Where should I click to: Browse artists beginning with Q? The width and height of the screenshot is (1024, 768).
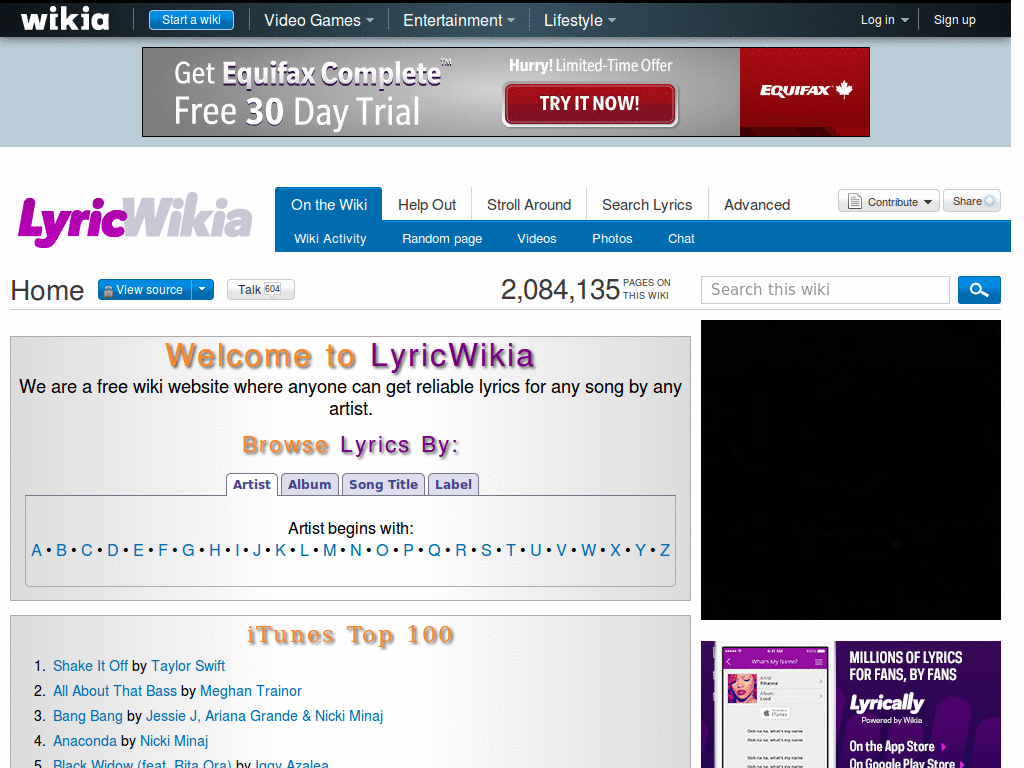pyautogui.click(x=434, y=551)
